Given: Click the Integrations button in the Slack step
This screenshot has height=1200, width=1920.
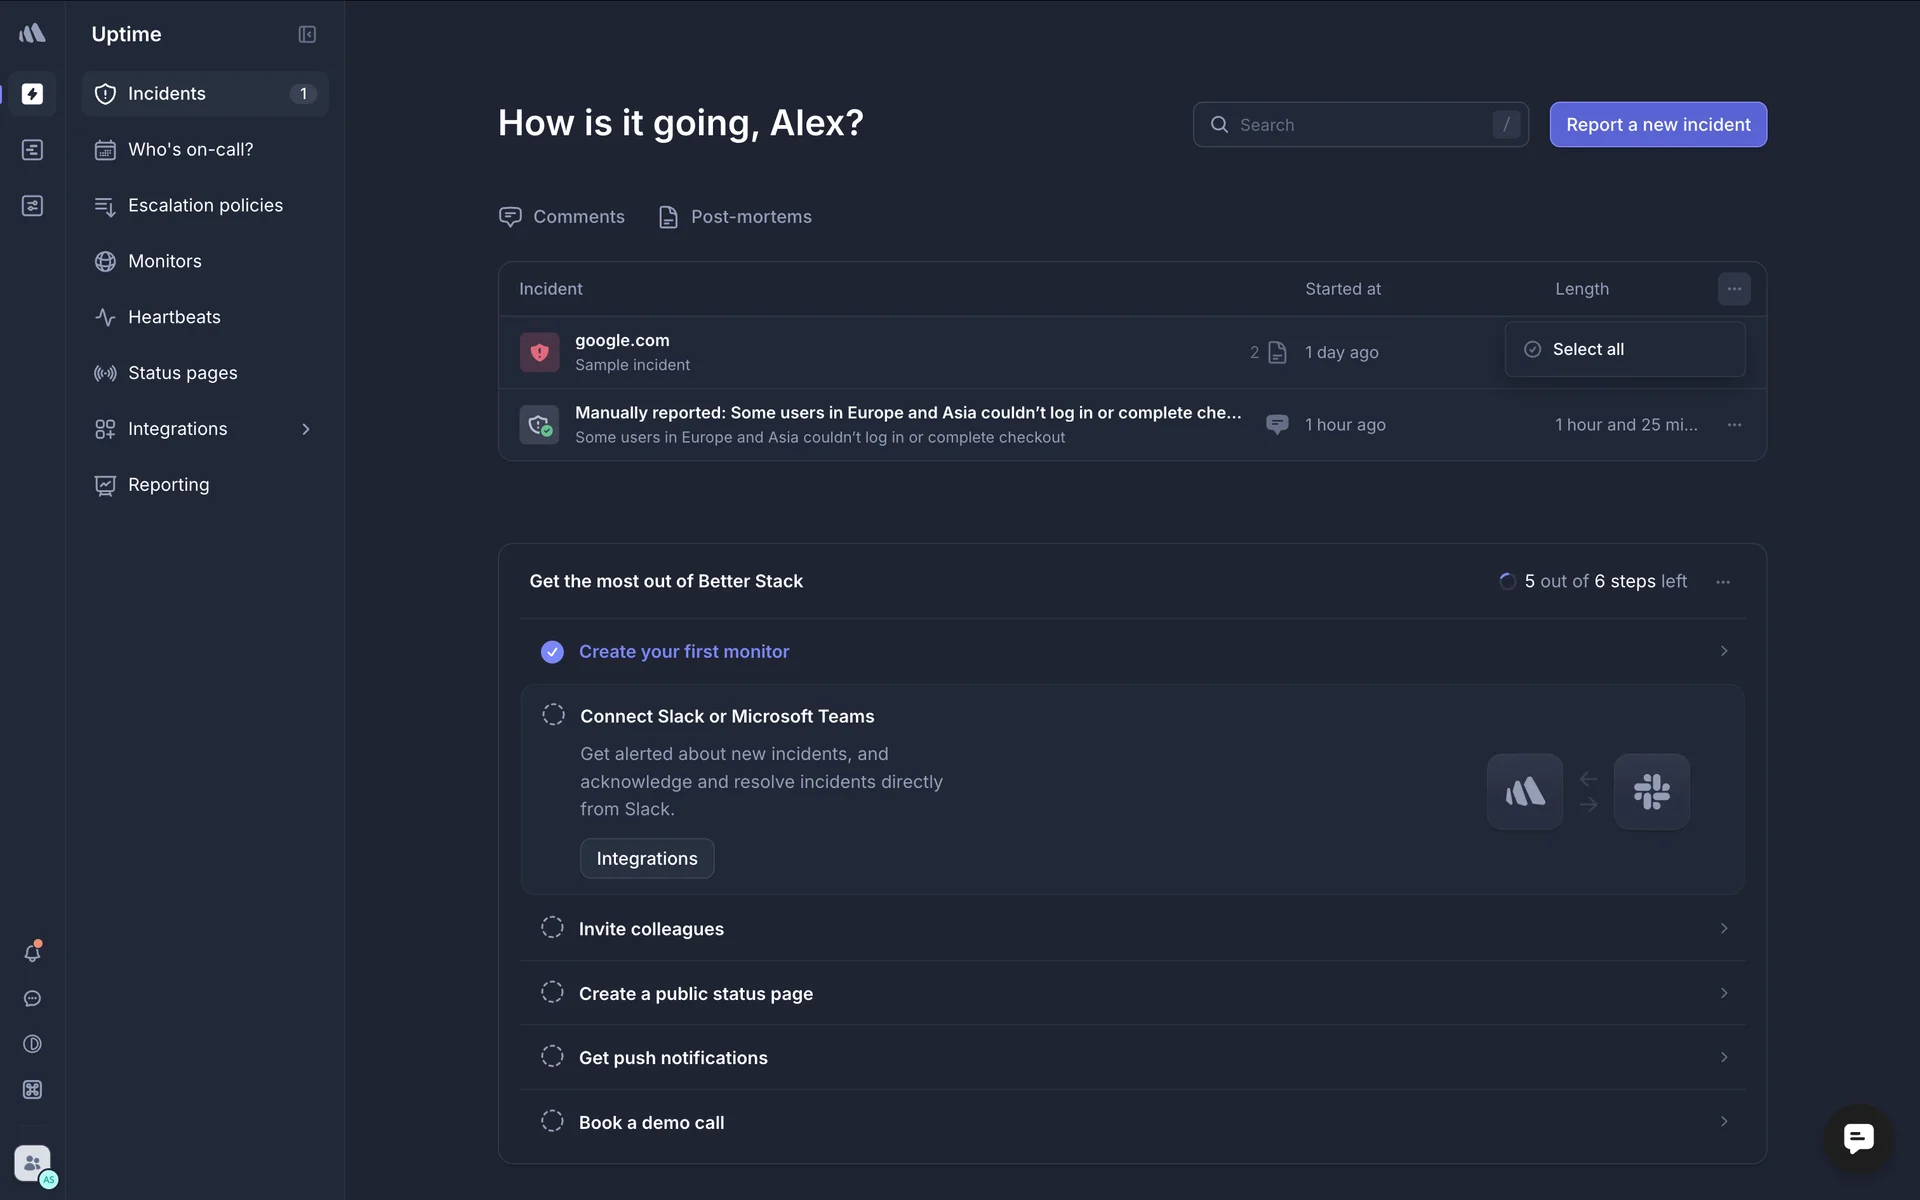Looking at the screenshot, I should (647, 859).
